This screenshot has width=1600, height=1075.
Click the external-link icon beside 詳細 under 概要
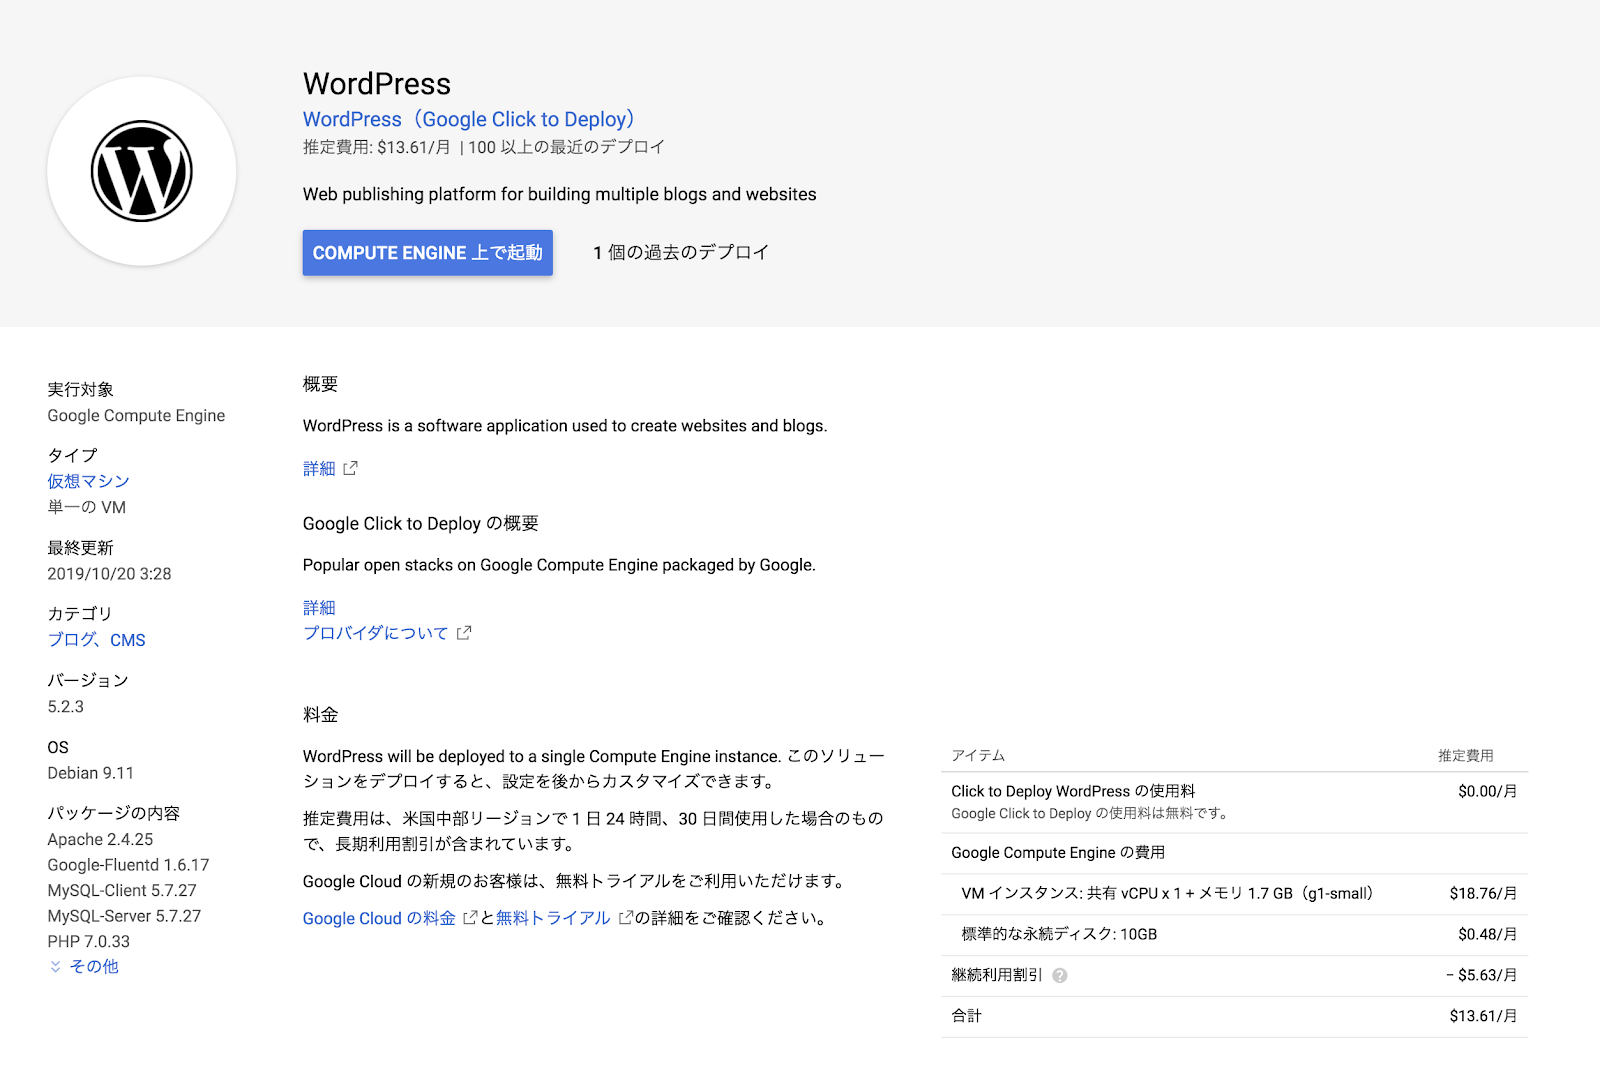tap(350, 468)
